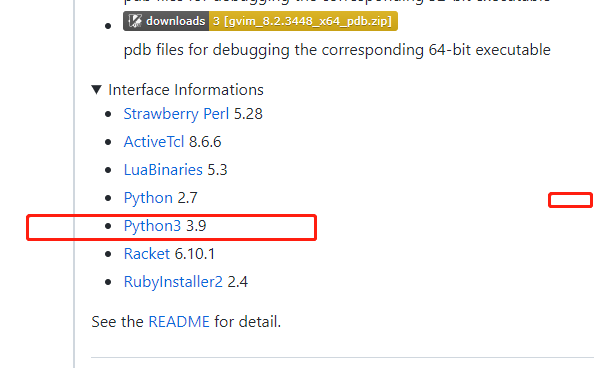
Task: Visit the LuaBinaries link
Action: [x=163, y=170]
